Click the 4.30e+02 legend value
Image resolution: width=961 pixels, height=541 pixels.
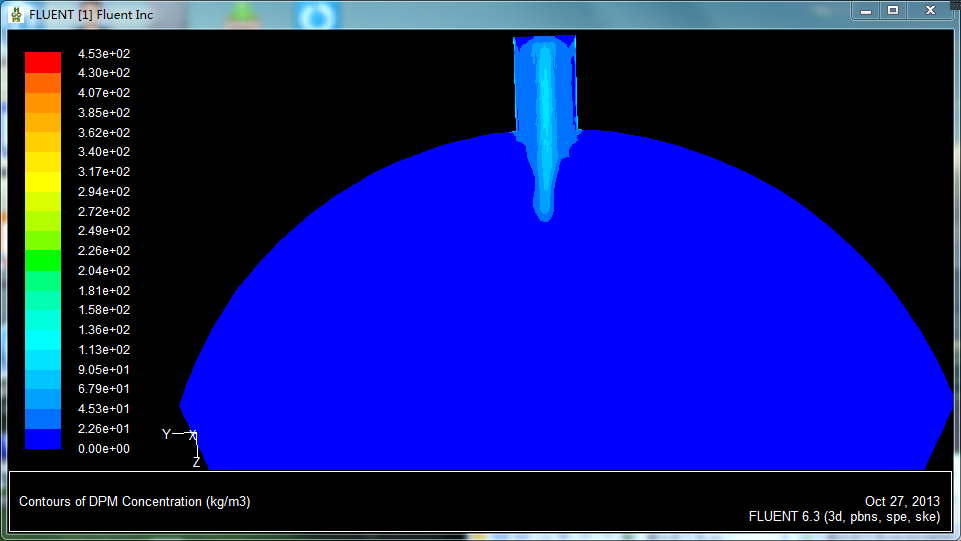pyautogui.click(x=104, y=73)
